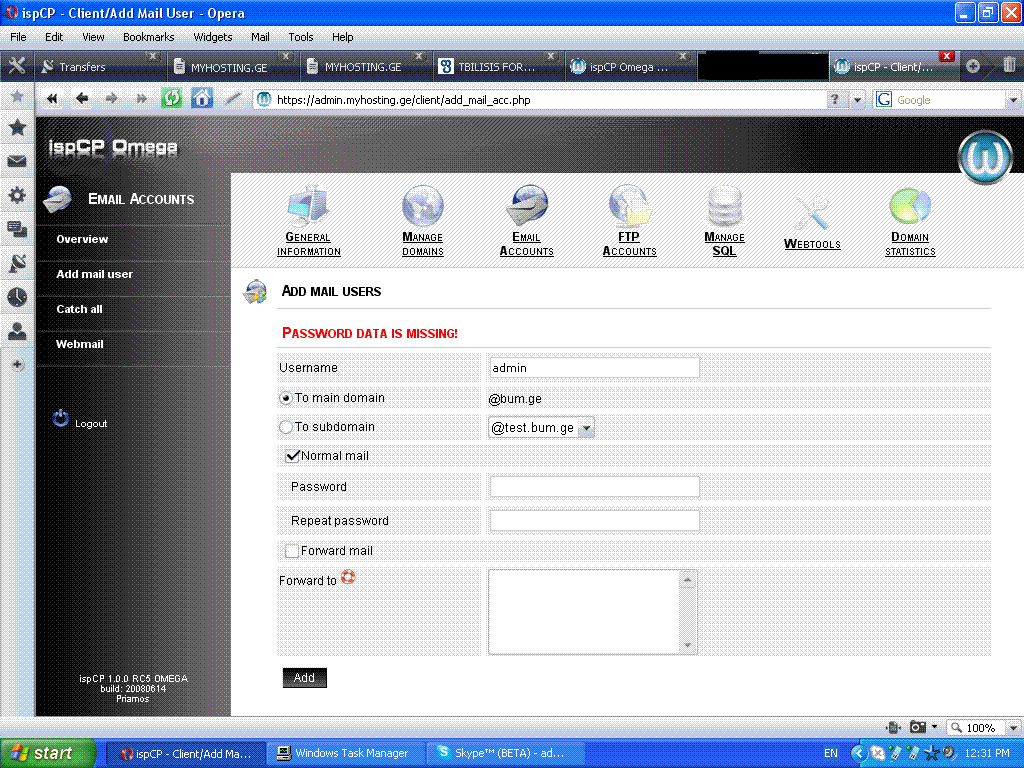1024x768 pixels.
Task: Open the File menu
Action: (18, 37)
